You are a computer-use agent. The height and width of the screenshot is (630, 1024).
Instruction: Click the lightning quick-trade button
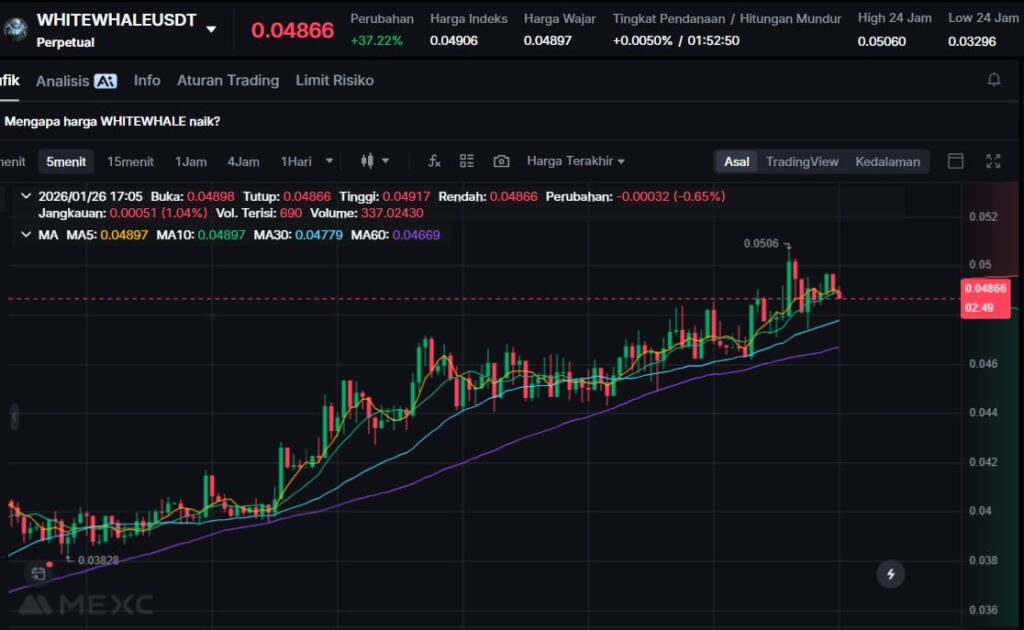tap(890, 574)
